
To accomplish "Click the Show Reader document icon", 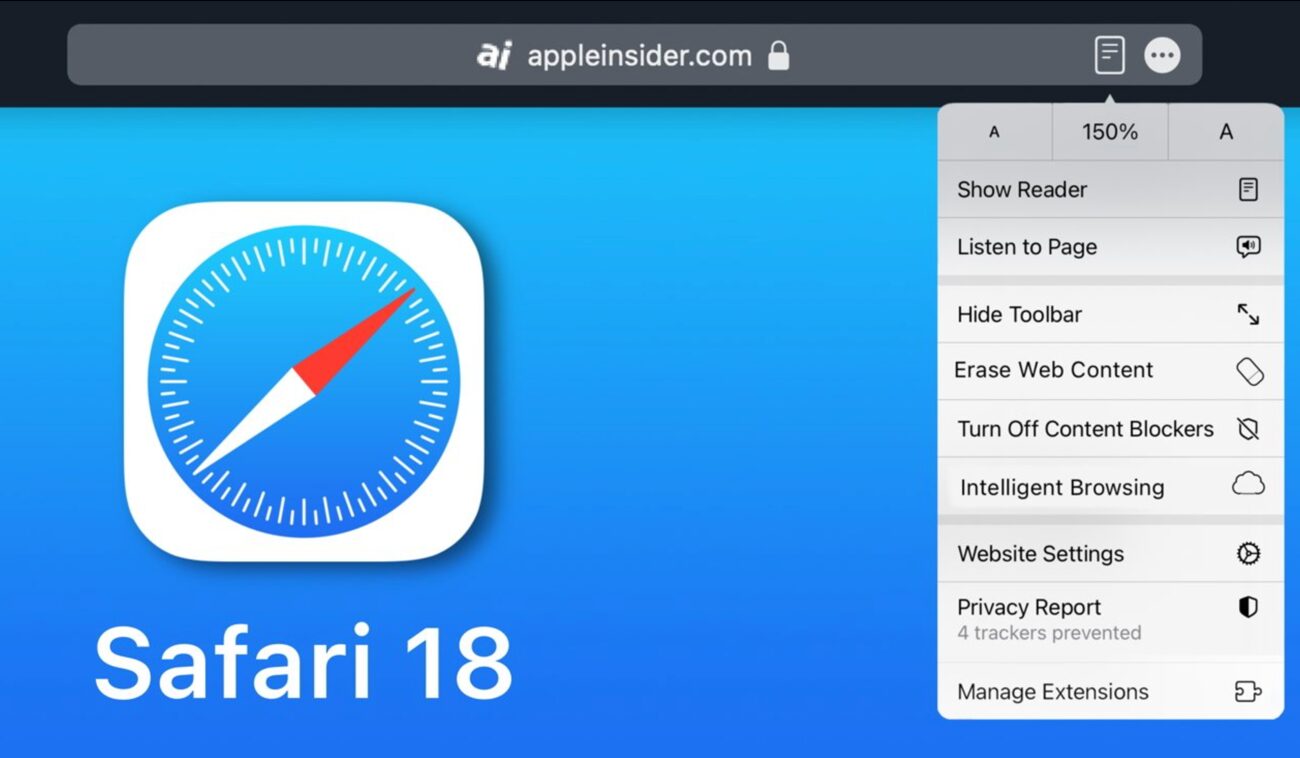I will 1248,189.
